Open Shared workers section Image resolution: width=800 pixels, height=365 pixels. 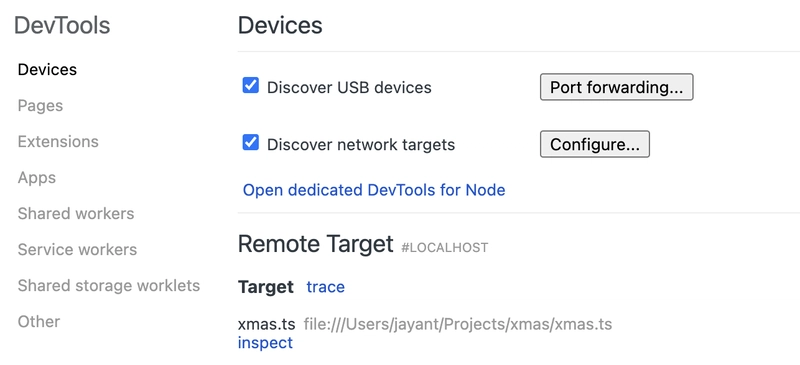pos(76,213)
